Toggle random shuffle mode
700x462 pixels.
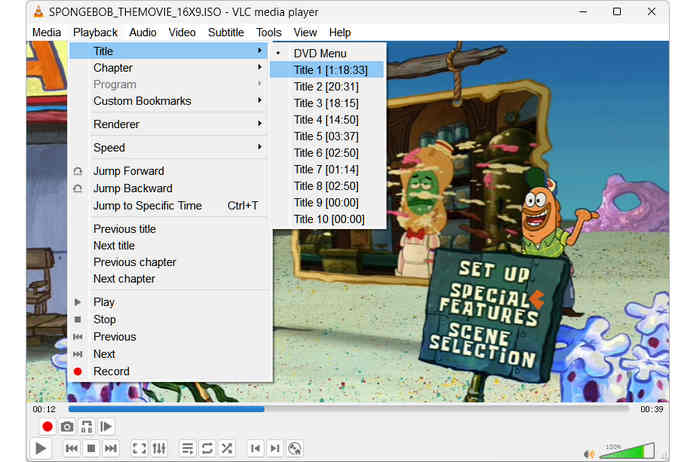227,448
